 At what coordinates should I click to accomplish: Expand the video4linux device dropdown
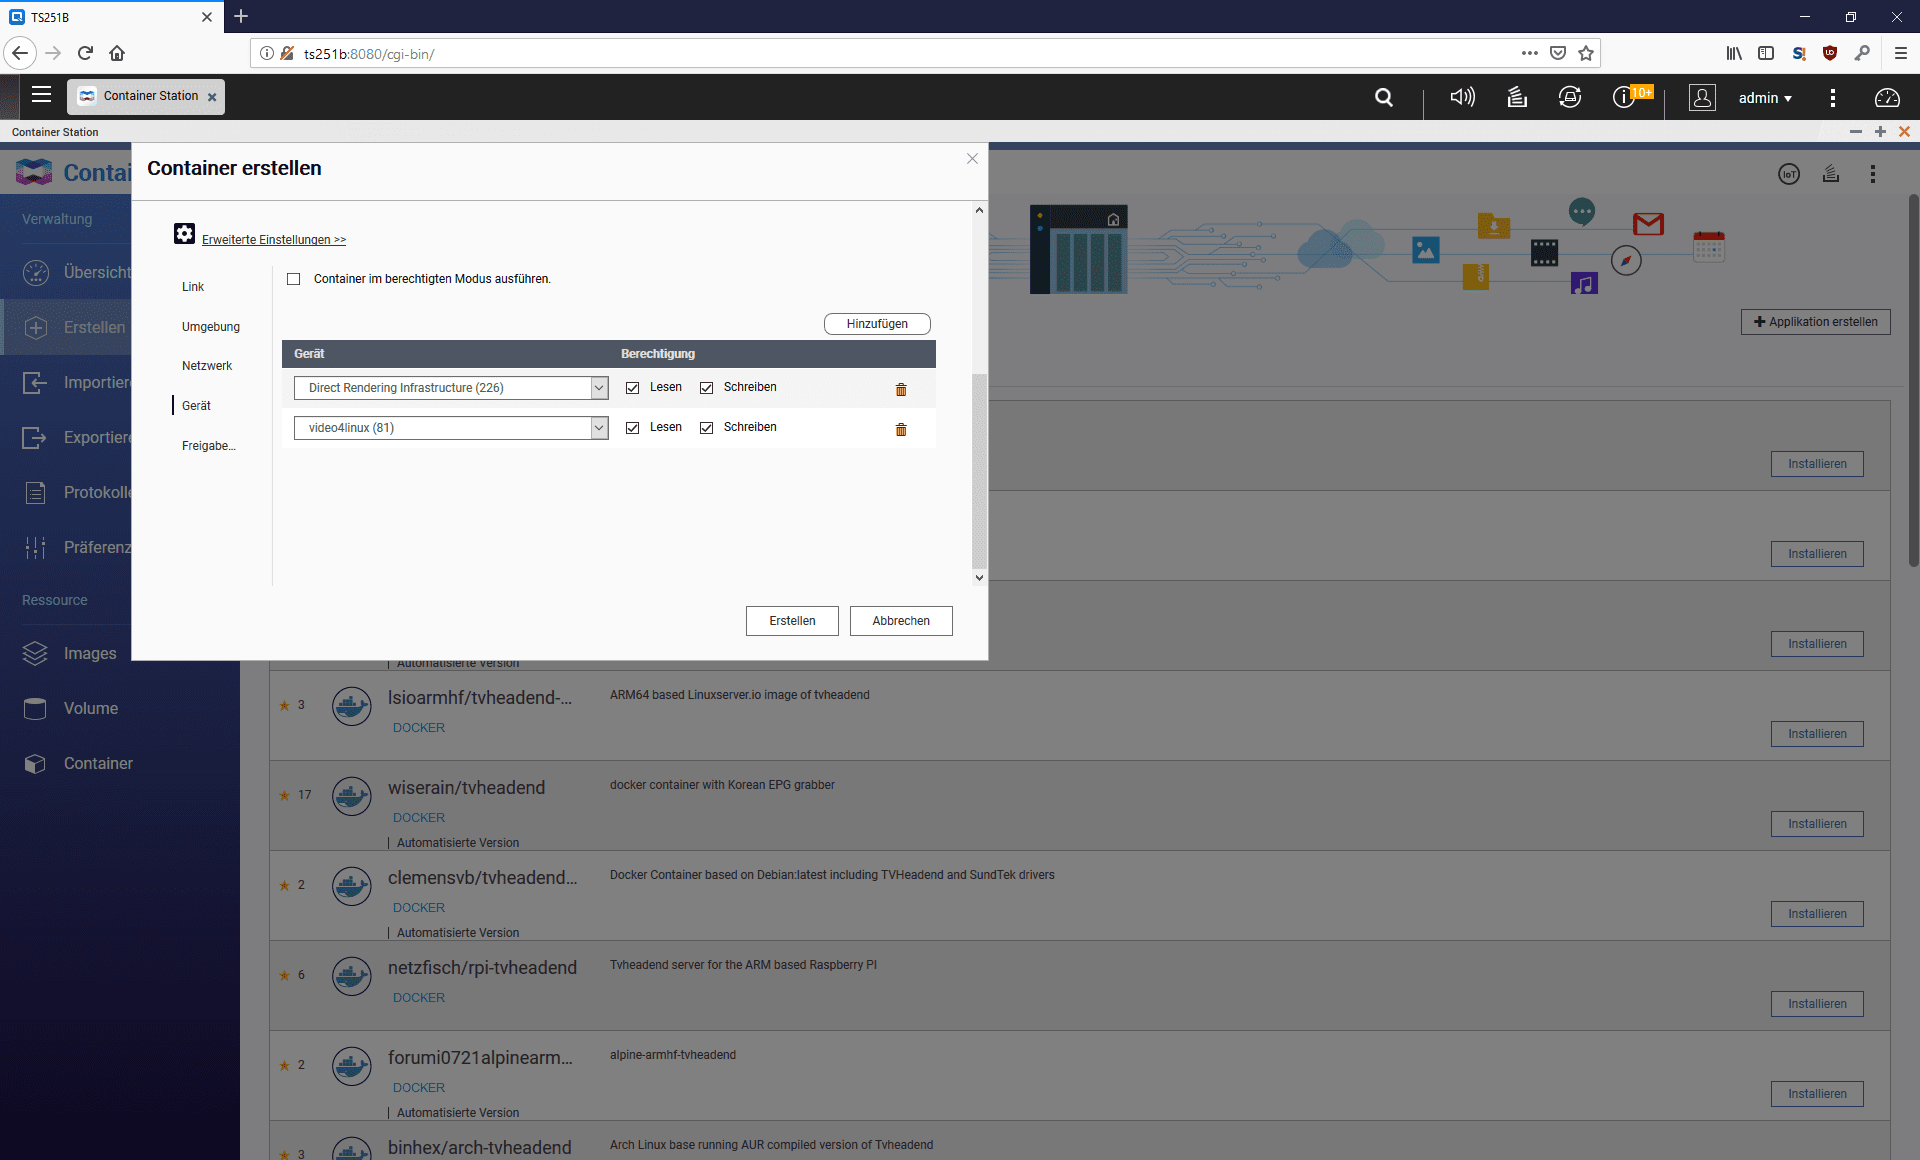click(598, 428)
